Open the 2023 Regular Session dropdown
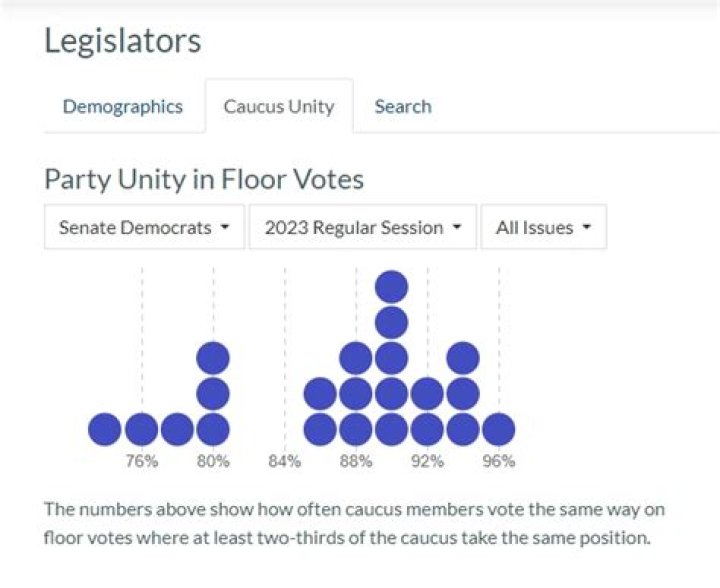Screen dimensions: 720x588 [363, 227]
